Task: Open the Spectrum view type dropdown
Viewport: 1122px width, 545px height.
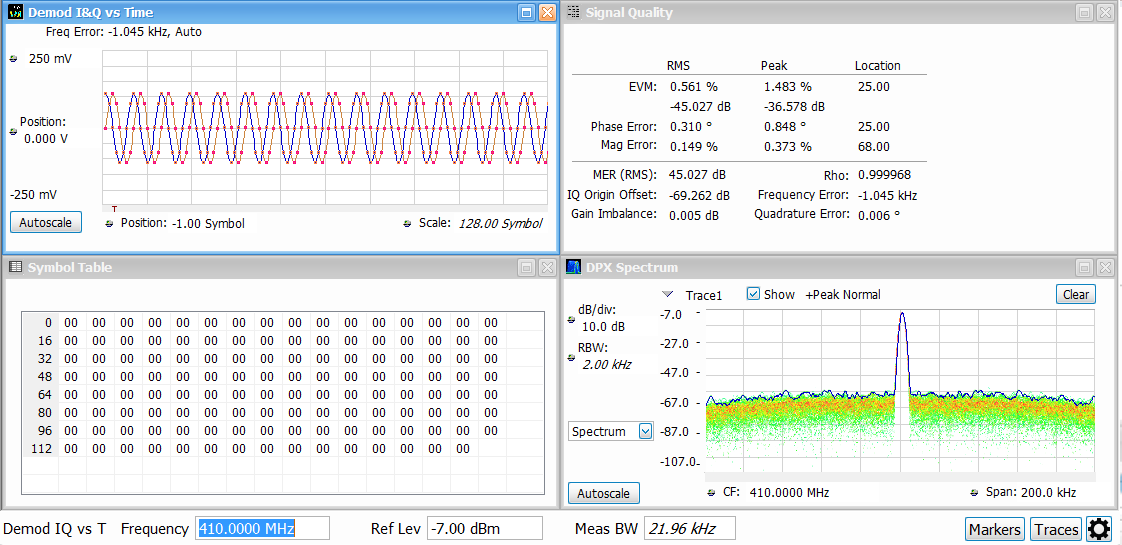Action: (x=645, y=431)
